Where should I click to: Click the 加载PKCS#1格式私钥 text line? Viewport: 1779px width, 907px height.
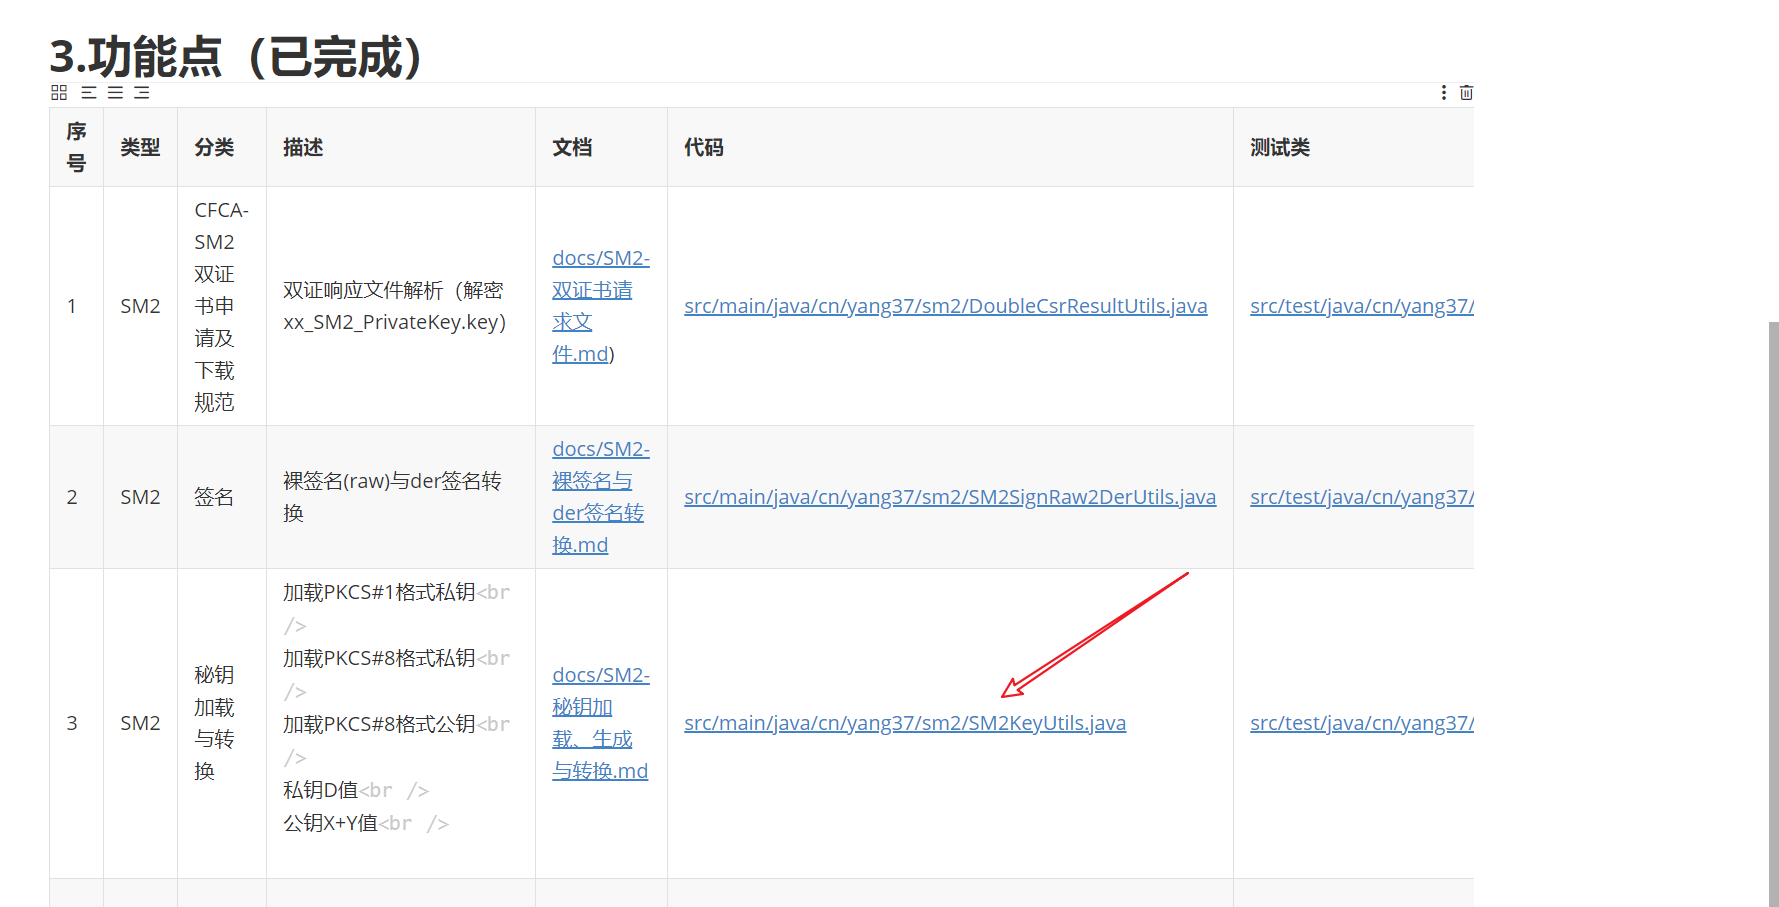[379, 592]
